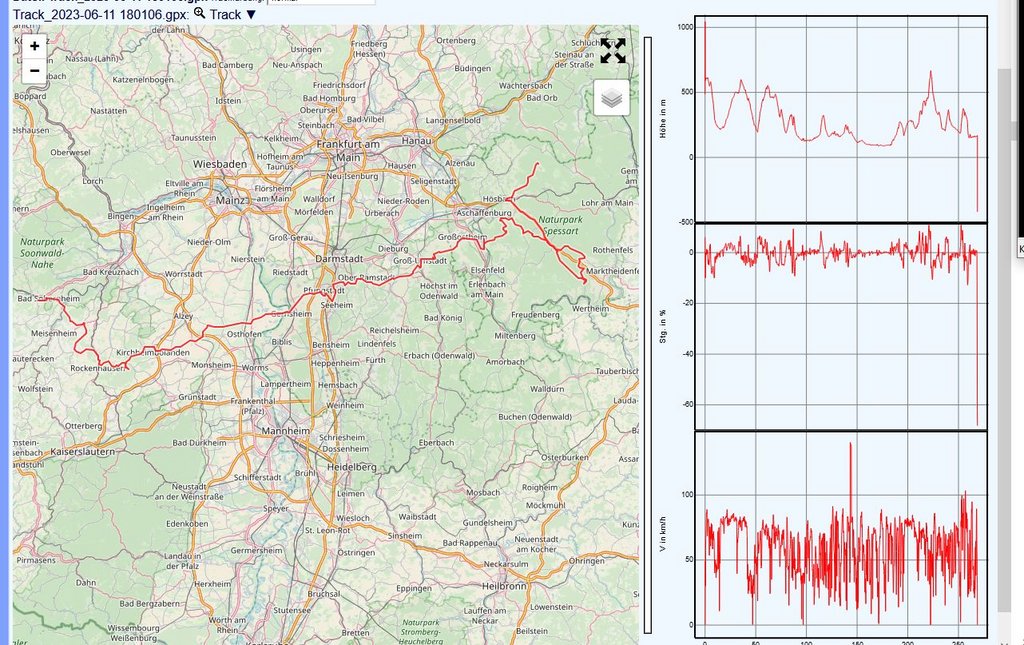
Task: Click the Bad Dürkheim label
Action: click(198, 443)
